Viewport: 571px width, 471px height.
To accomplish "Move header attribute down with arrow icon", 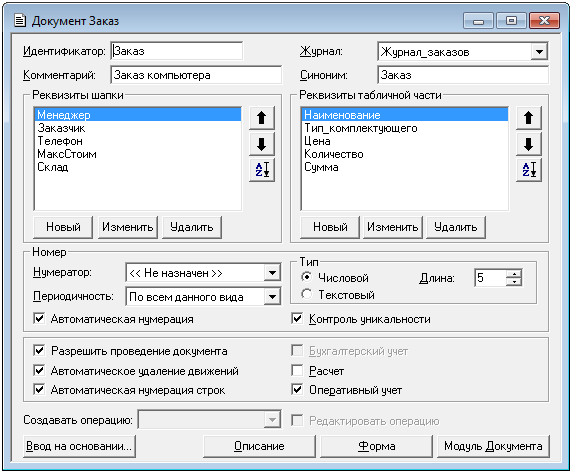I will tap(261, 144).
